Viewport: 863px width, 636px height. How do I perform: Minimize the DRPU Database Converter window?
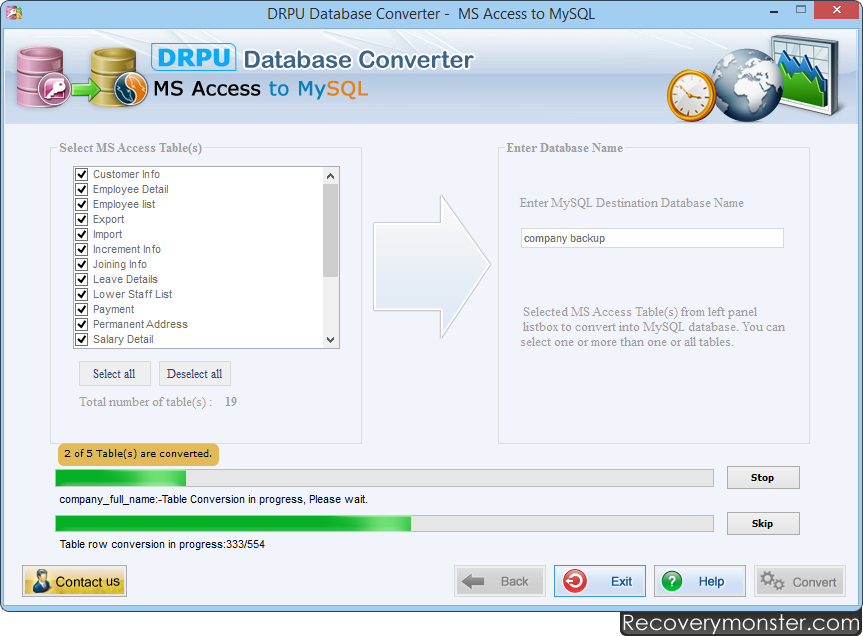(774, 11)
